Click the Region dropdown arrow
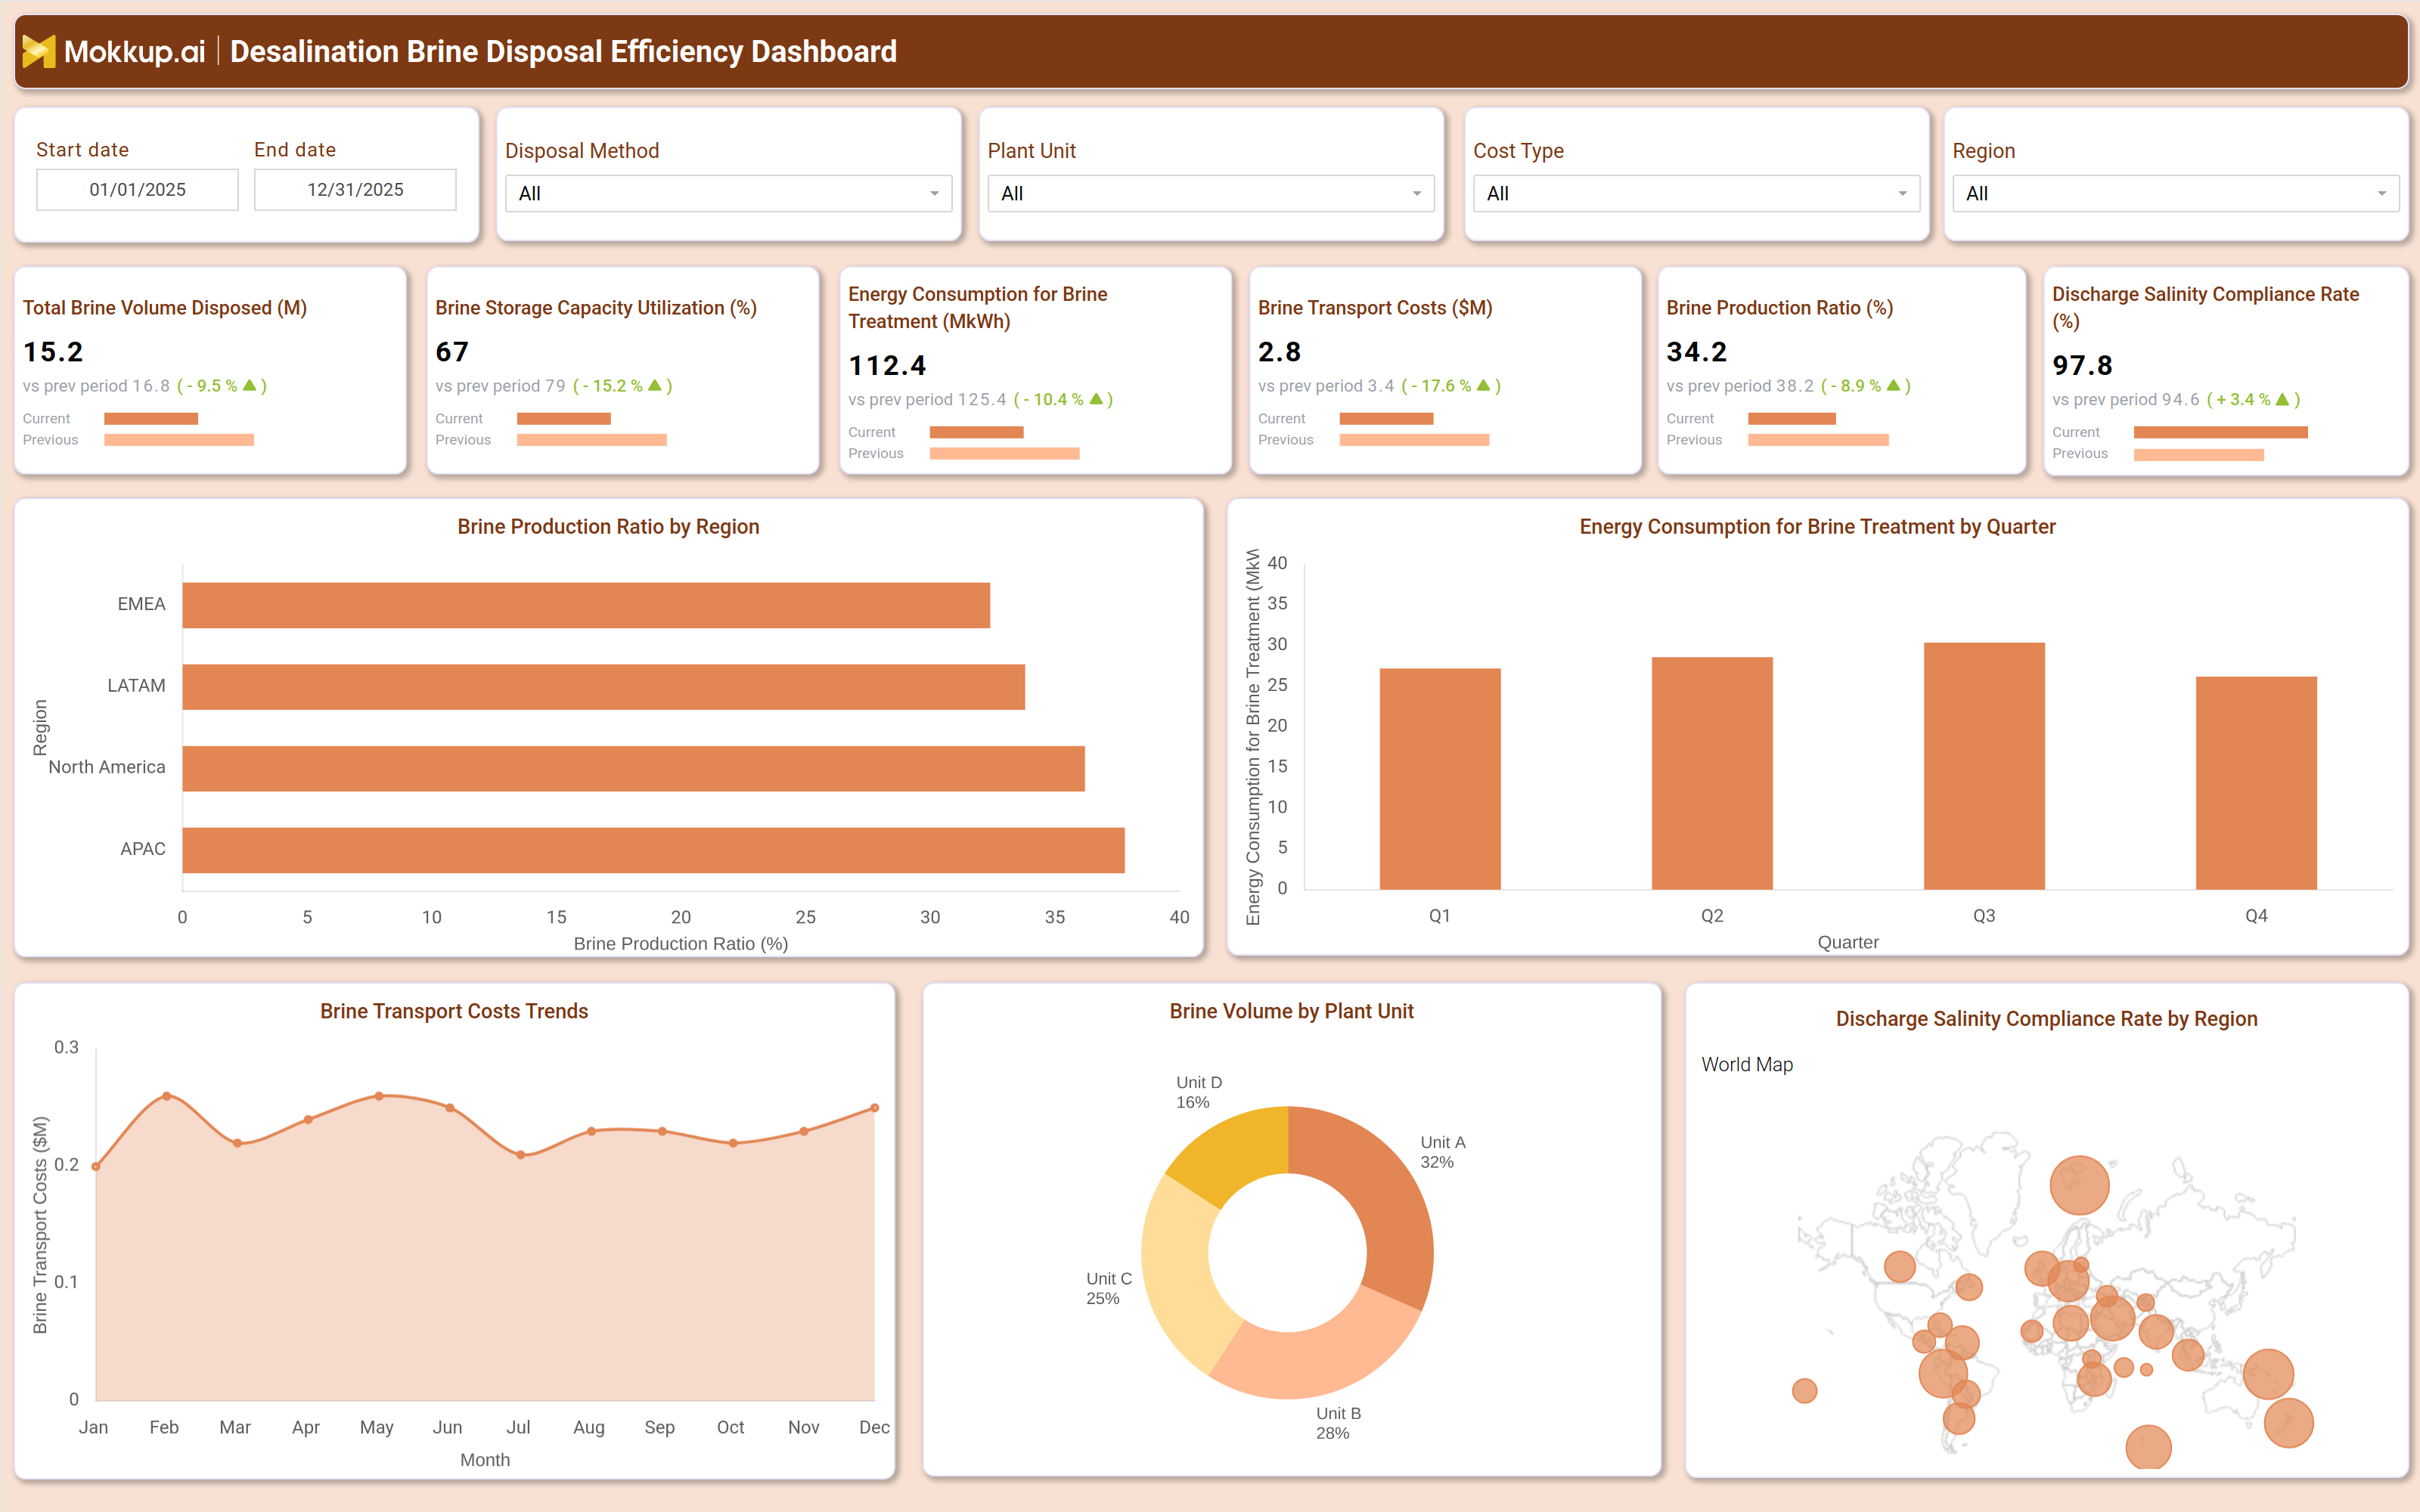Viewport: 2420px width, 1512px height. (2382, 194)
